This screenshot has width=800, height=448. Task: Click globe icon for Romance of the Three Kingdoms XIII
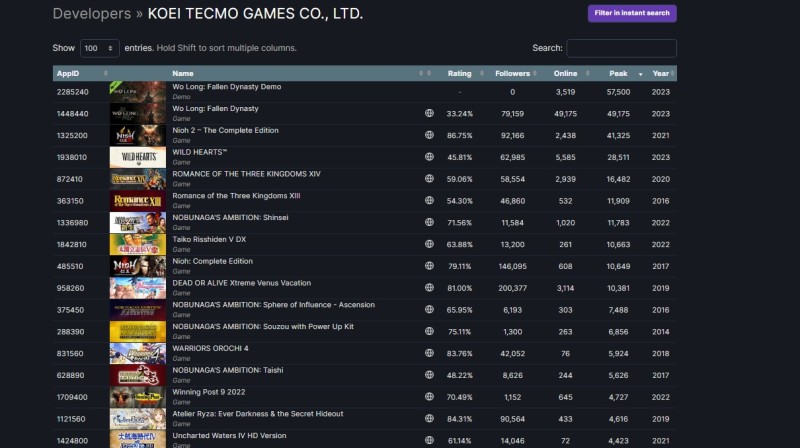point(429,201)
